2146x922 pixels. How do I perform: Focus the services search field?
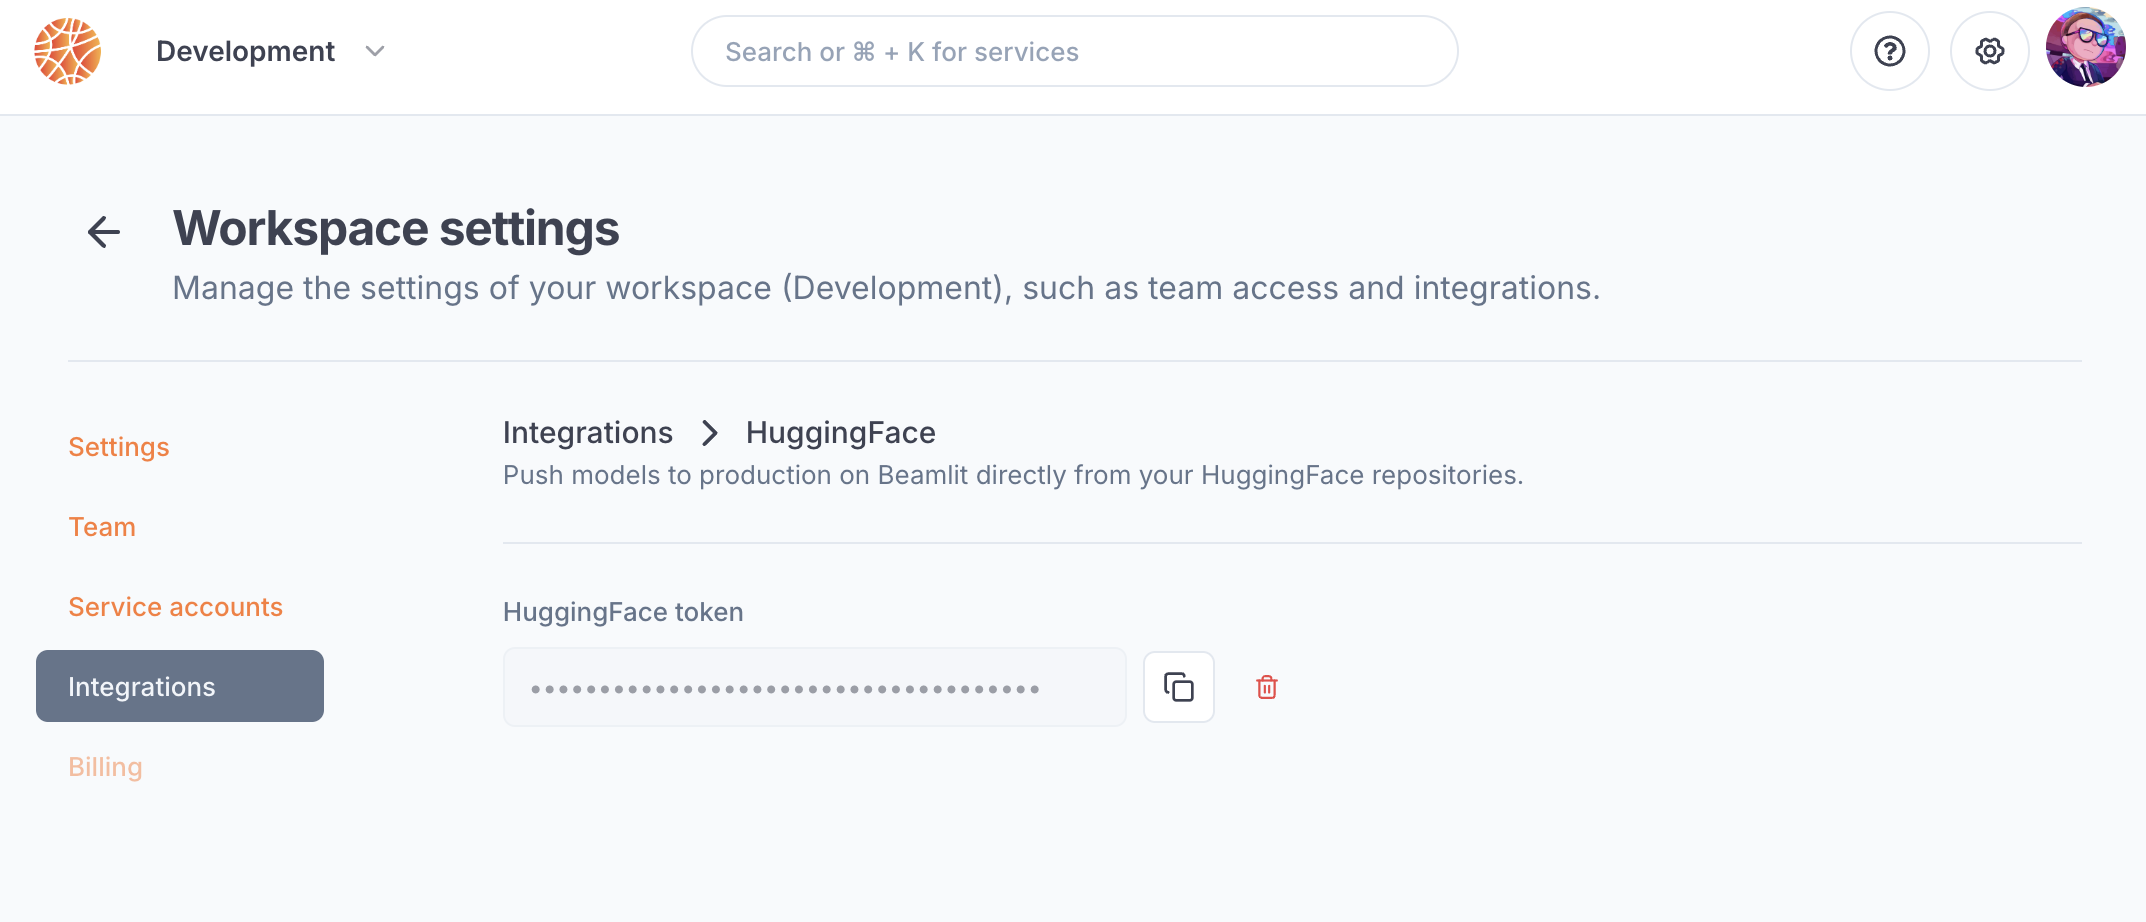1074,51
